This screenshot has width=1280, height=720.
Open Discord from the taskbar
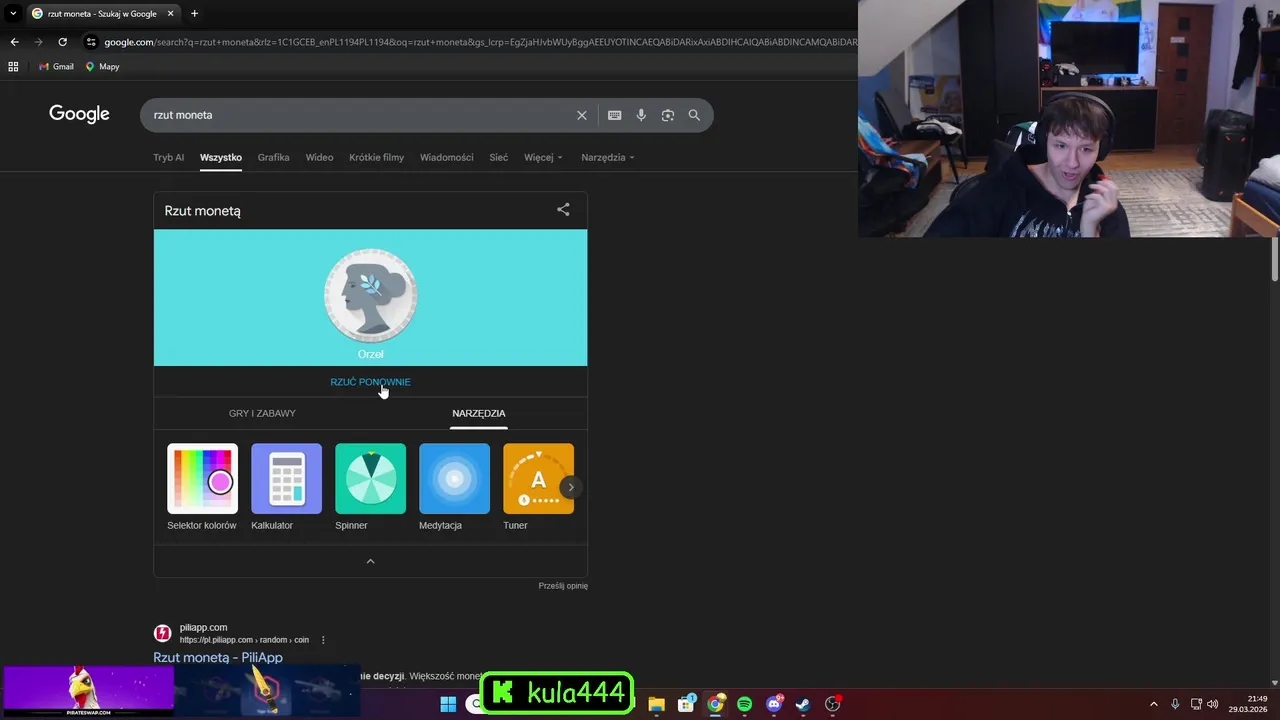[774, 704]
